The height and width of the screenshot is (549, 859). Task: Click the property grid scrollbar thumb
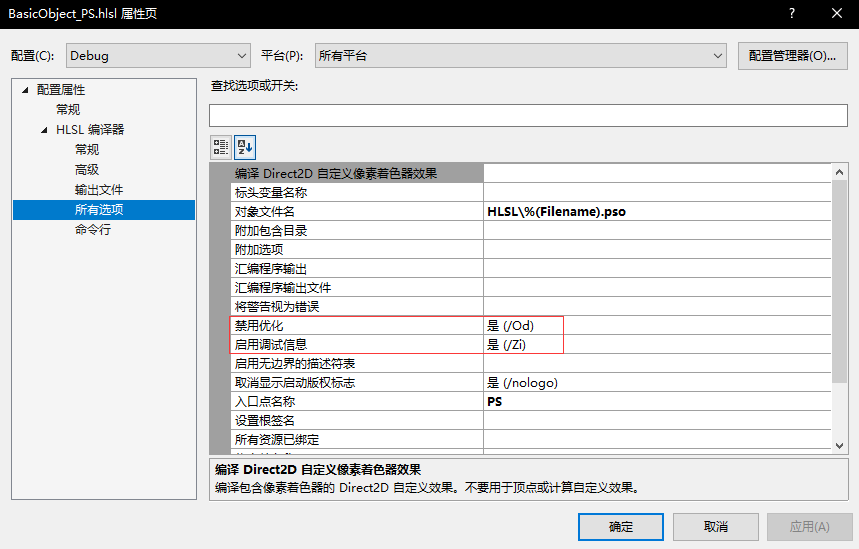point(839,282)
